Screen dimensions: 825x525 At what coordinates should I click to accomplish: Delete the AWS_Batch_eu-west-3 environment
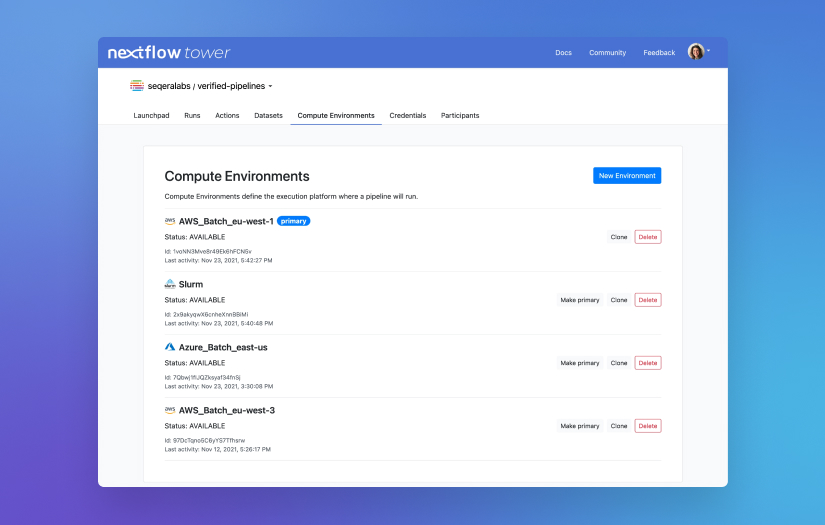648,426
